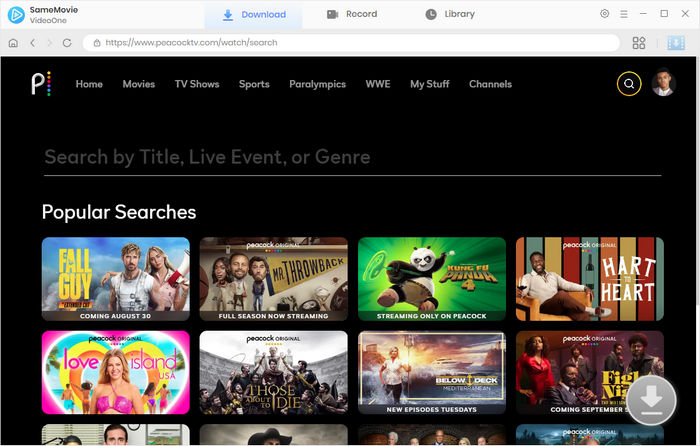The height and width of the screenshot is (446, 700).
Task: Open the settings gear icon
Action: [x=604, y=14]
